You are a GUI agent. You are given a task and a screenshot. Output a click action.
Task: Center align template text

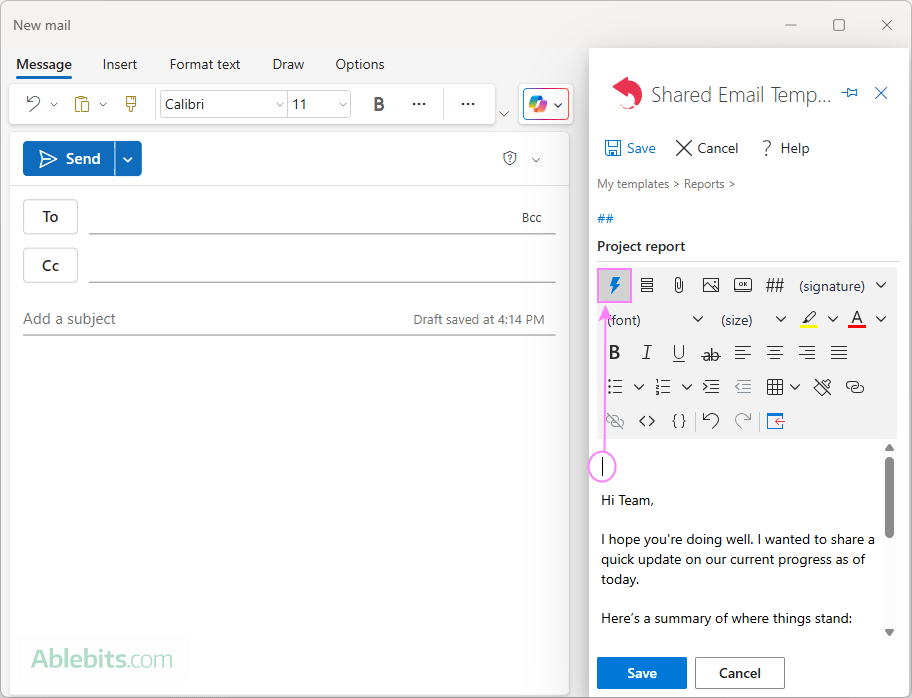775,352
